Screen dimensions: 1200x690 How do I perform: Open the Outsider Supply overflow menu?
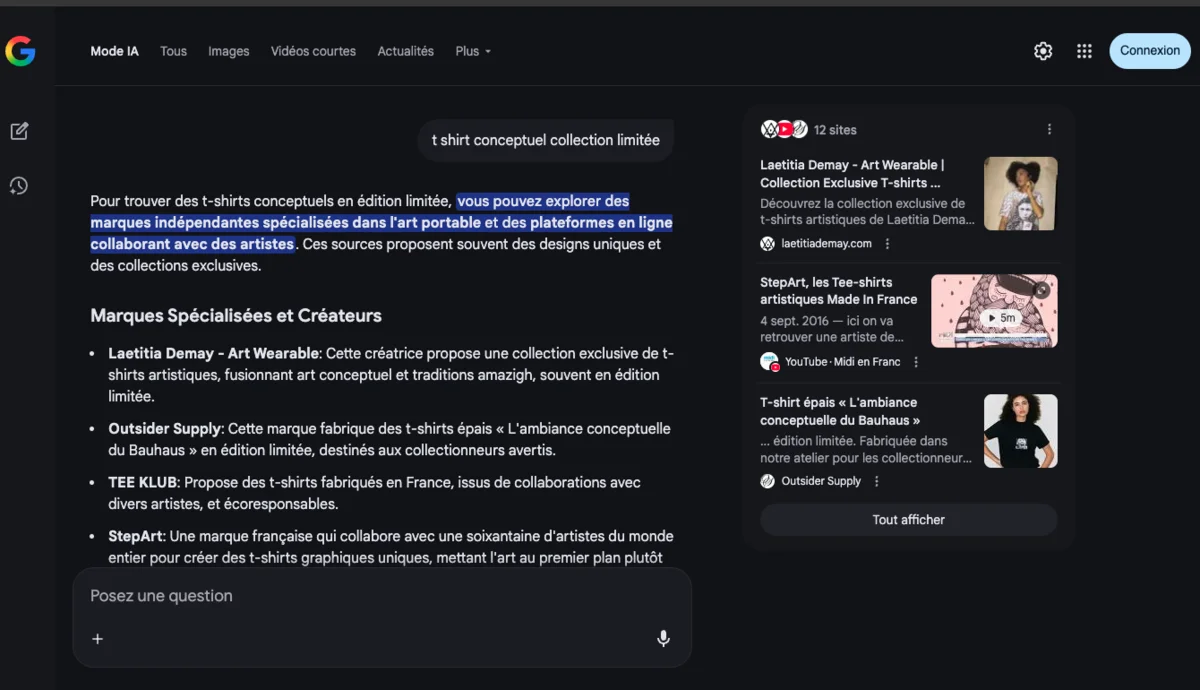876,481
